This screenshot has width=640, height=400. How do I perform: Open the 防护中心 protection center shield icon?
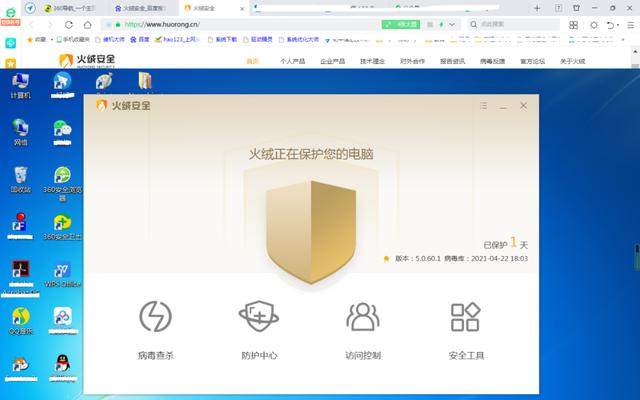click(x=259, y=316)
